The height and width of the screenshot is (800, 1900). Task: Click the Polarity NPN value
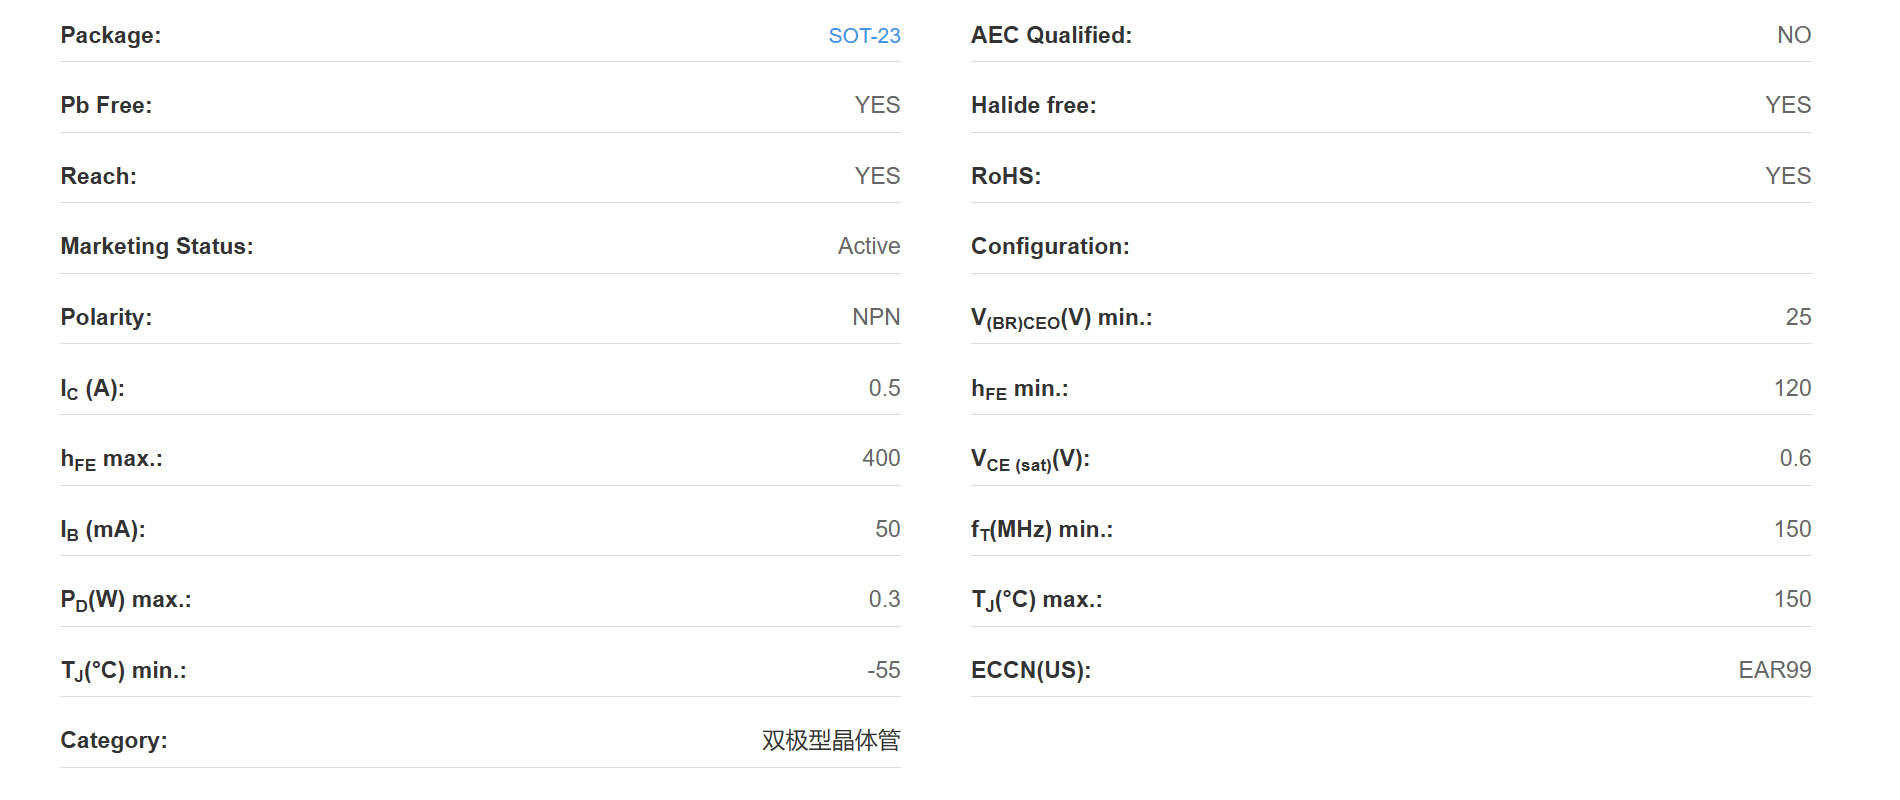[x=876, y=318]
